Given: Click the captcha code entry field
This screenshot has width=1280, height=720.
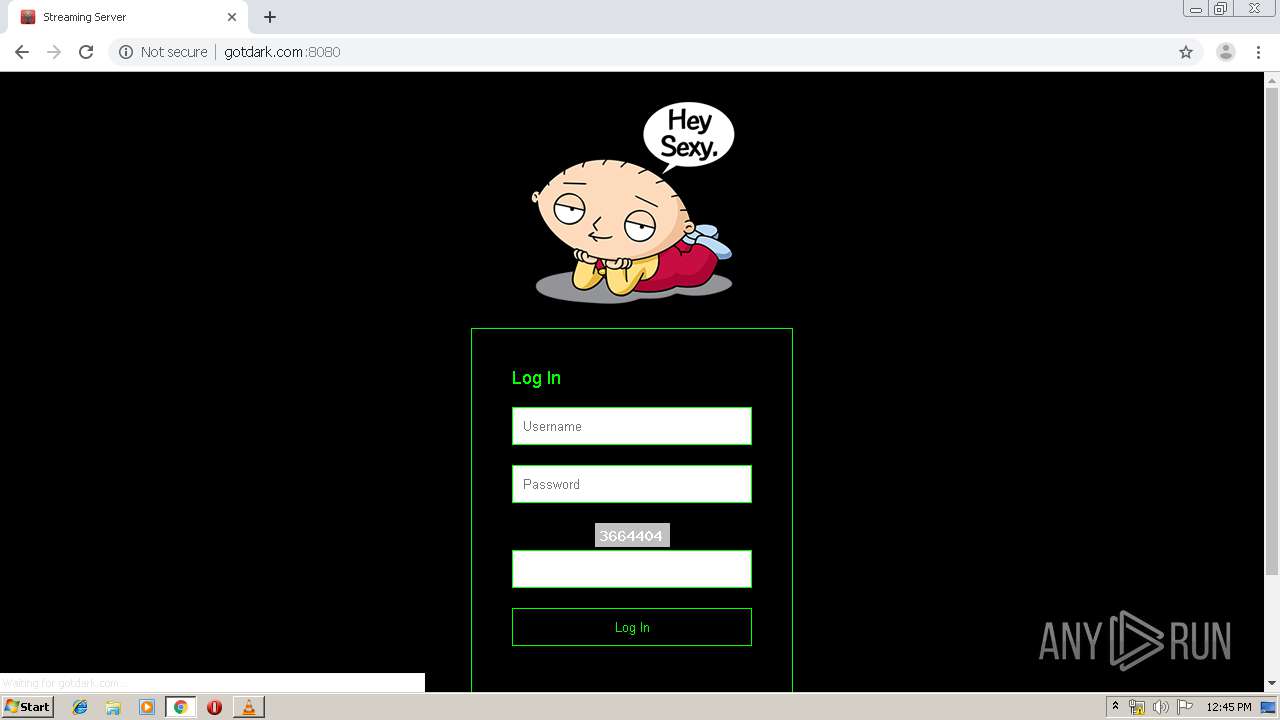Looking at the screenshot, I should click(x=632, y=569).
